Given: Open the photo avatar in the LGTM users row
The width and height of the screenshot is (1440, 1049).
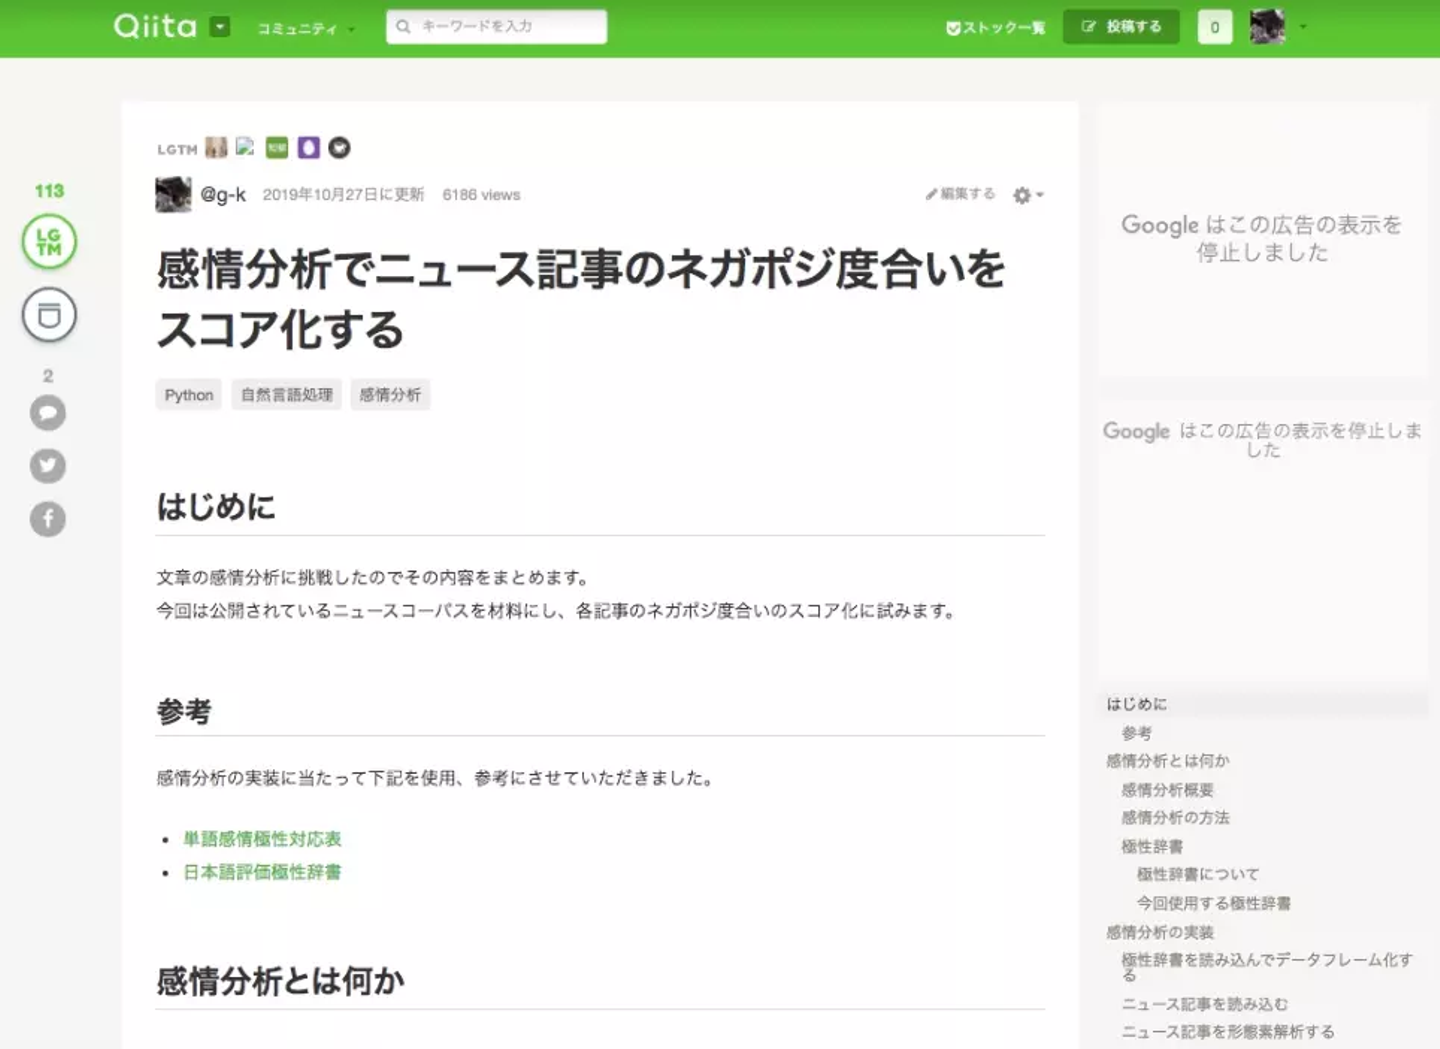Looking at the screenshot, I should tap(216, 148).
